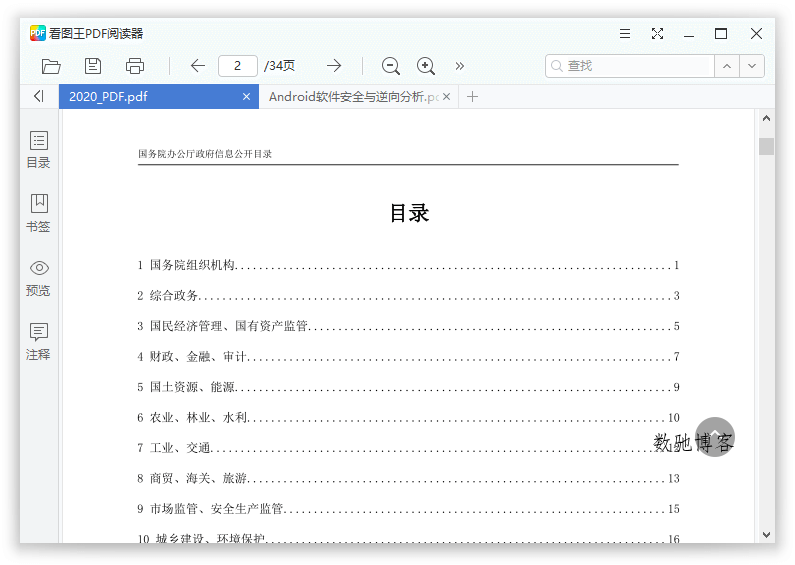The width and height of the screenshot is (795, 565).
Task: Open the hamburger menu in title bar
Action: [625, 34]
